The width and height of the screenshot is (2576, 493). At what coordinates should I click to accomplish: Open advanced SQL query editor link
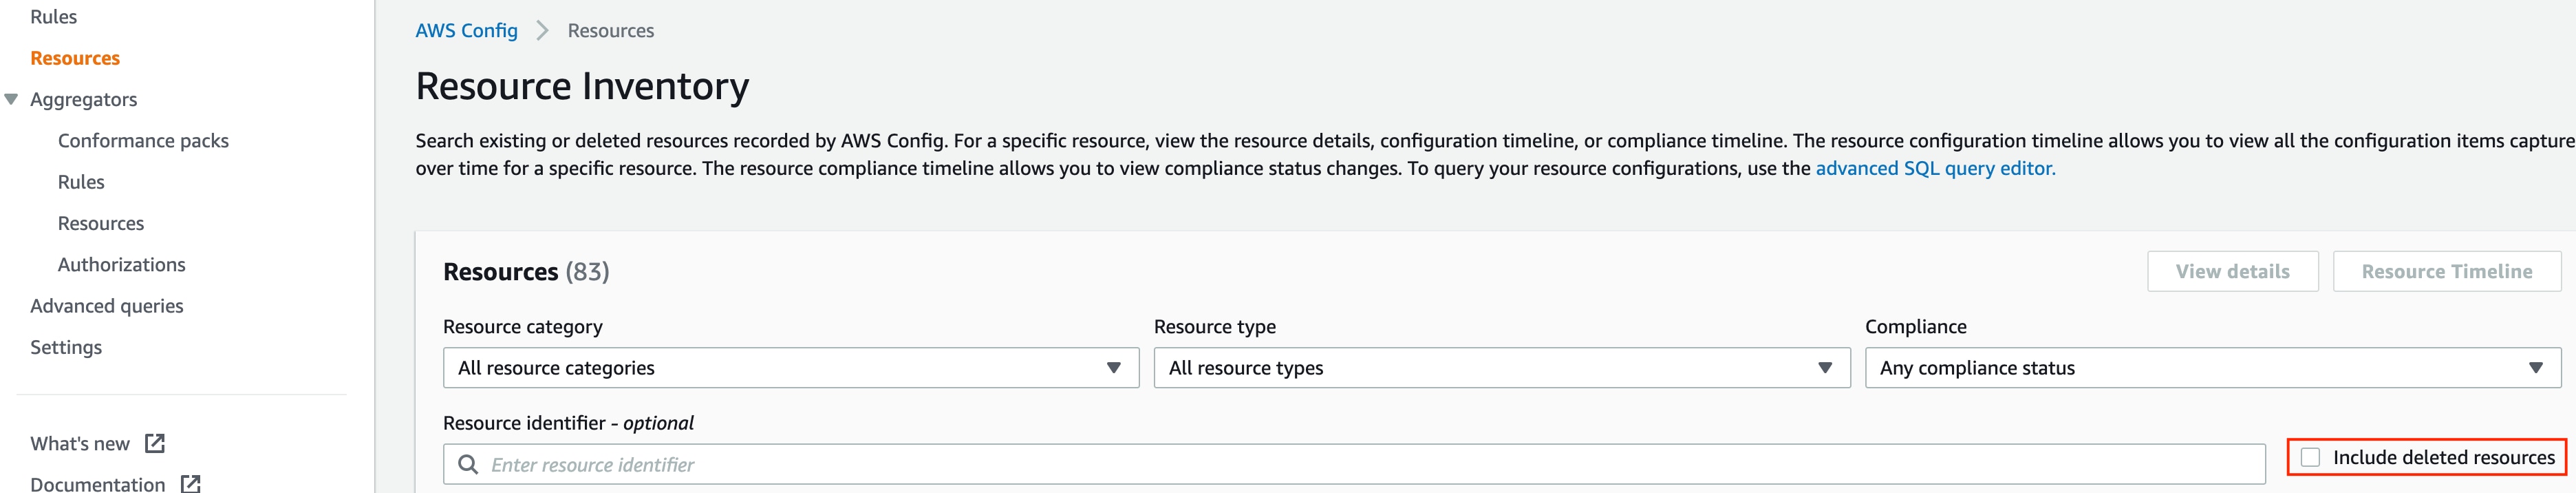(1935, 168)
